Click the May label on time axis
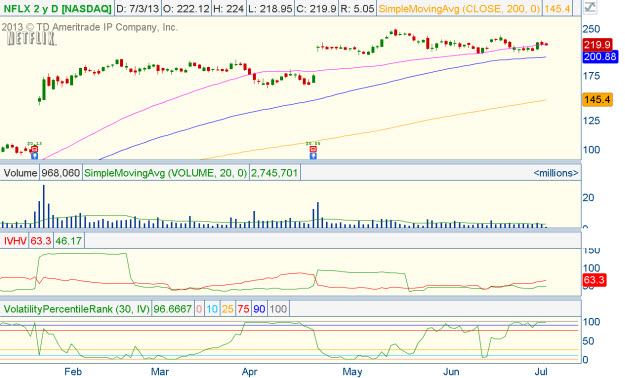625x378 pixels. (x=352, y=372)
